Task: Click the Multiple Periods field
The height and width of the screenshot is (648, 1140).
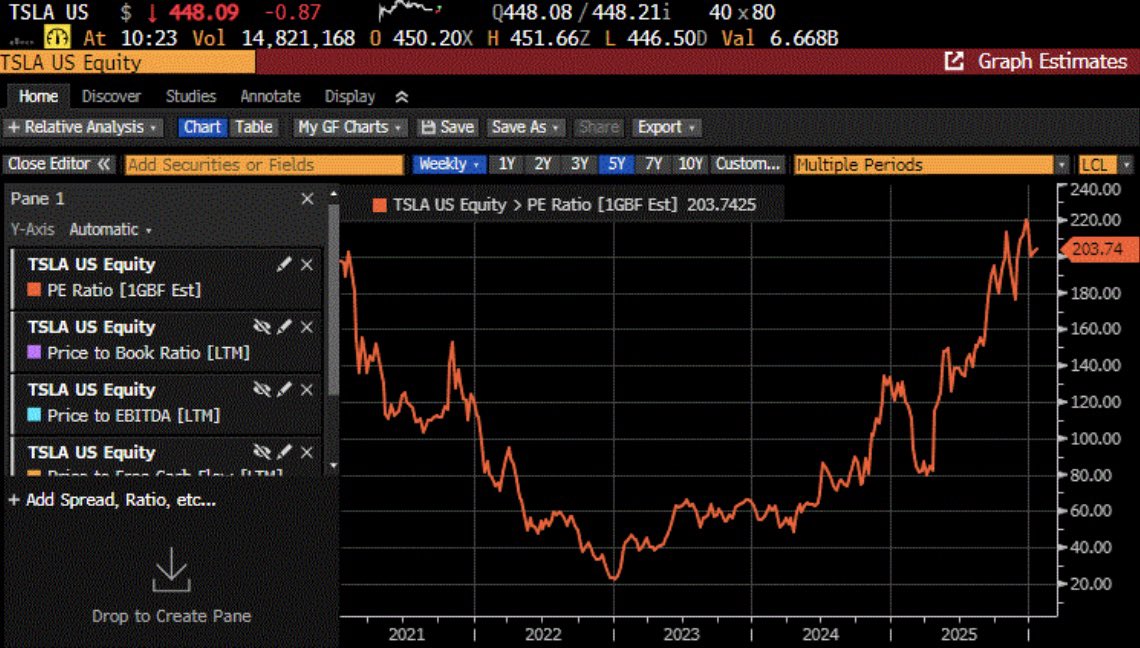Action: (923, 165)
